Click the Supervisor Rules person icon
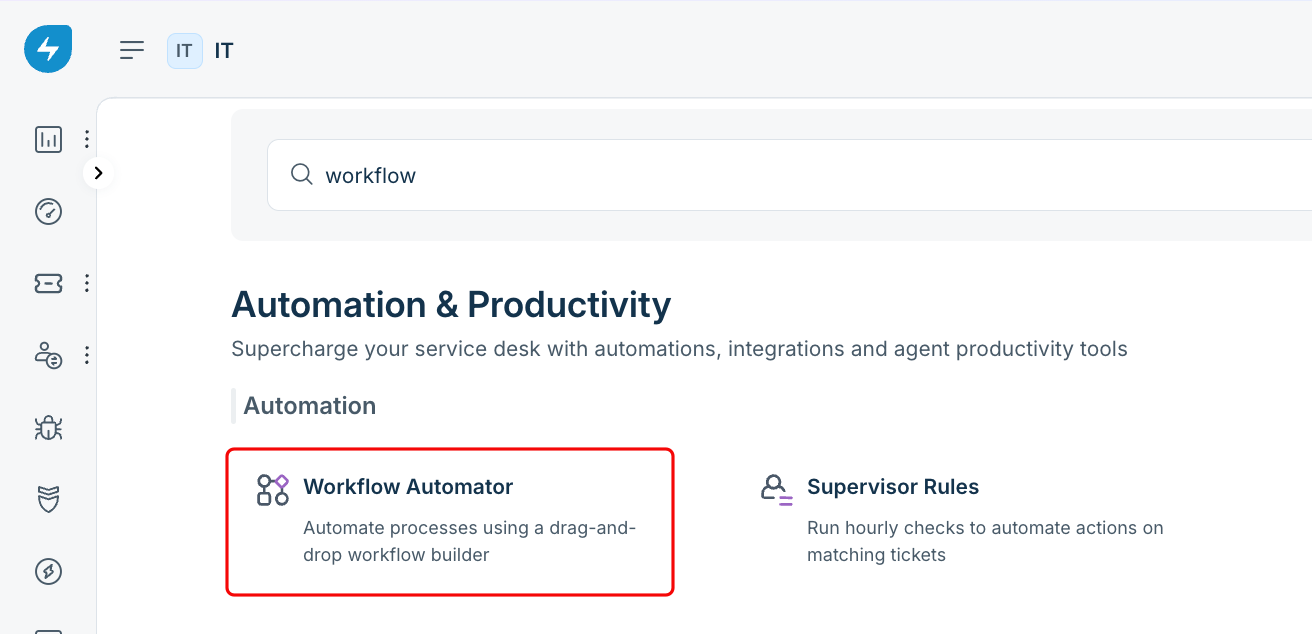Screen dimensions: 1312x634 click(776, 489)
